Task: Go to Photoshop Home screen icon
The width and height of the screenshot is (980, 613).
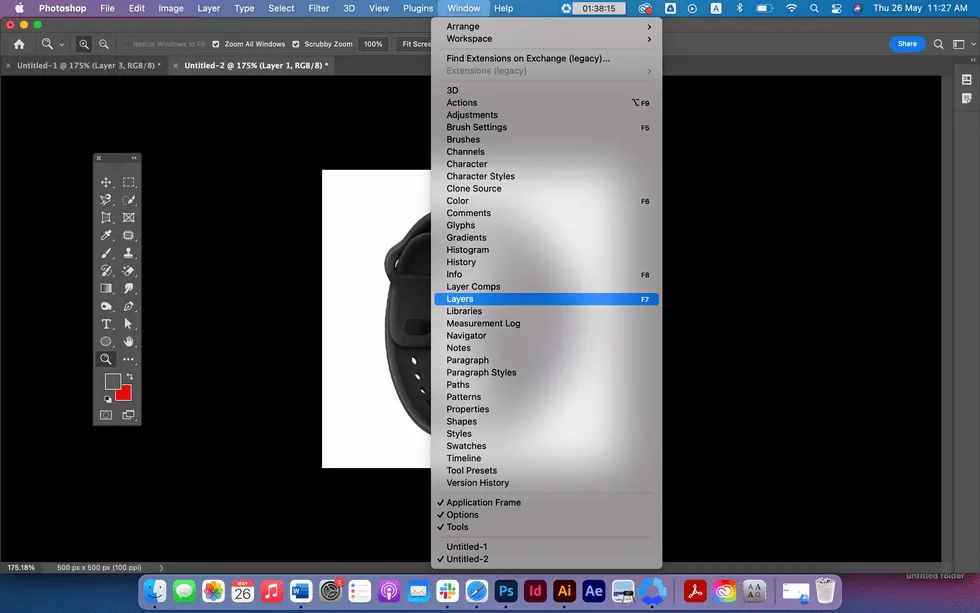Action: point(19,44)
